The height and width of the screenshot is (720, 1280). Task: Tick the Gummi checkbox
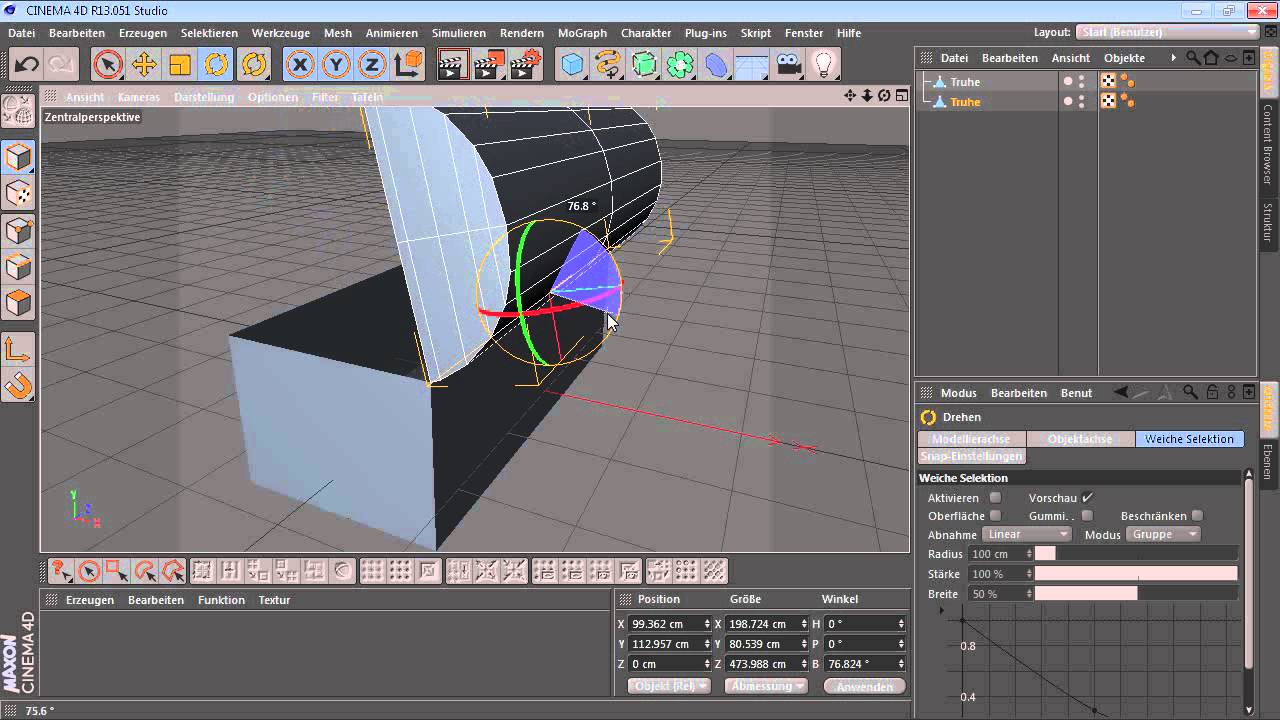click(x=1087, y=516)
